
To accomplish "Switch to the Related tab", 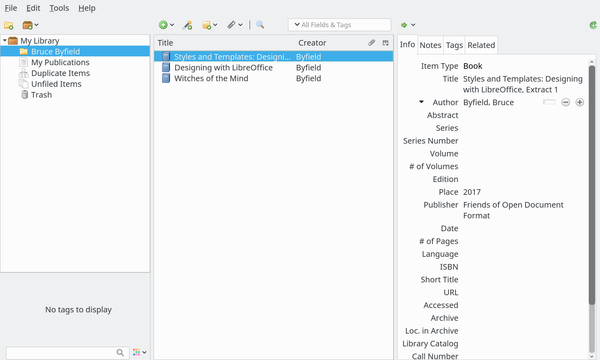I will (481, 45).
